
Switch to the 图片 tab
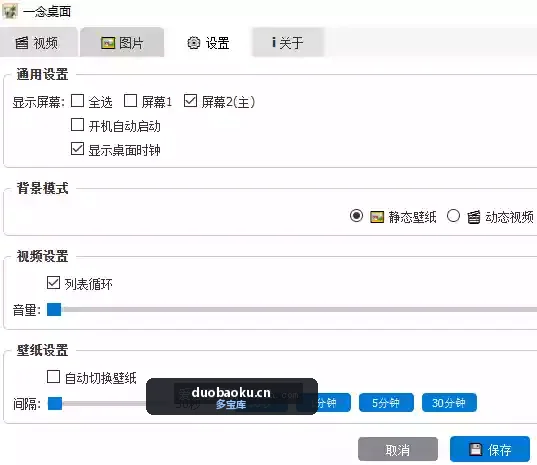click(122, 42)
